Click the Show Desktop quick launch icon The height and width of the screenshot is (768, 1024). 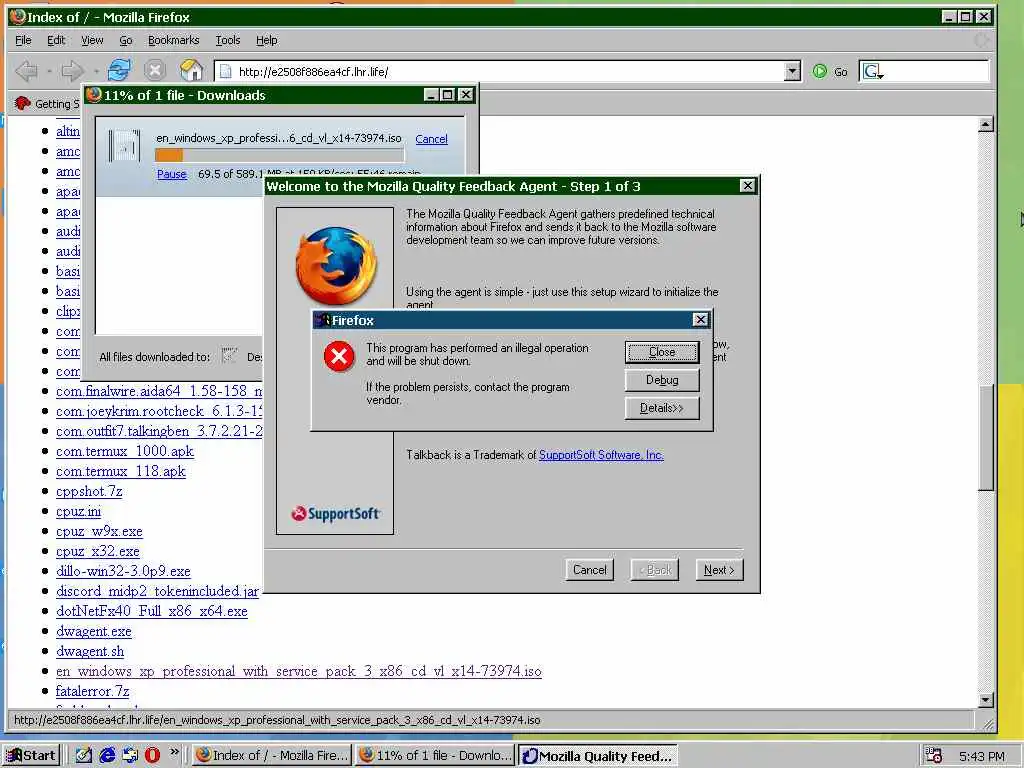click(x=84, y=755)
